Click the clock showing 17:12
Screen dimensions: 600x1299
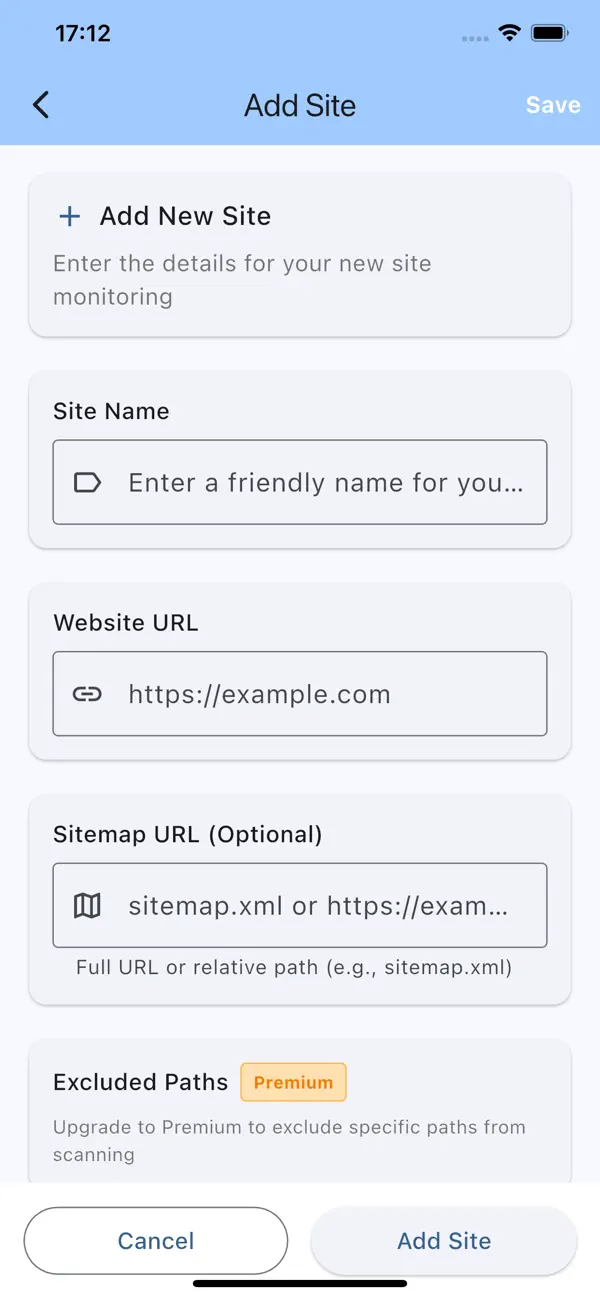84,32
